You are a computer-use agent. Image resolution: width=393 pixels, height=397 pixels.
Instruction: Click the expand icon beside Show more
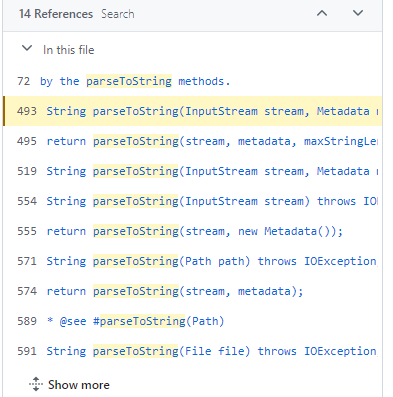pos(36,384)
